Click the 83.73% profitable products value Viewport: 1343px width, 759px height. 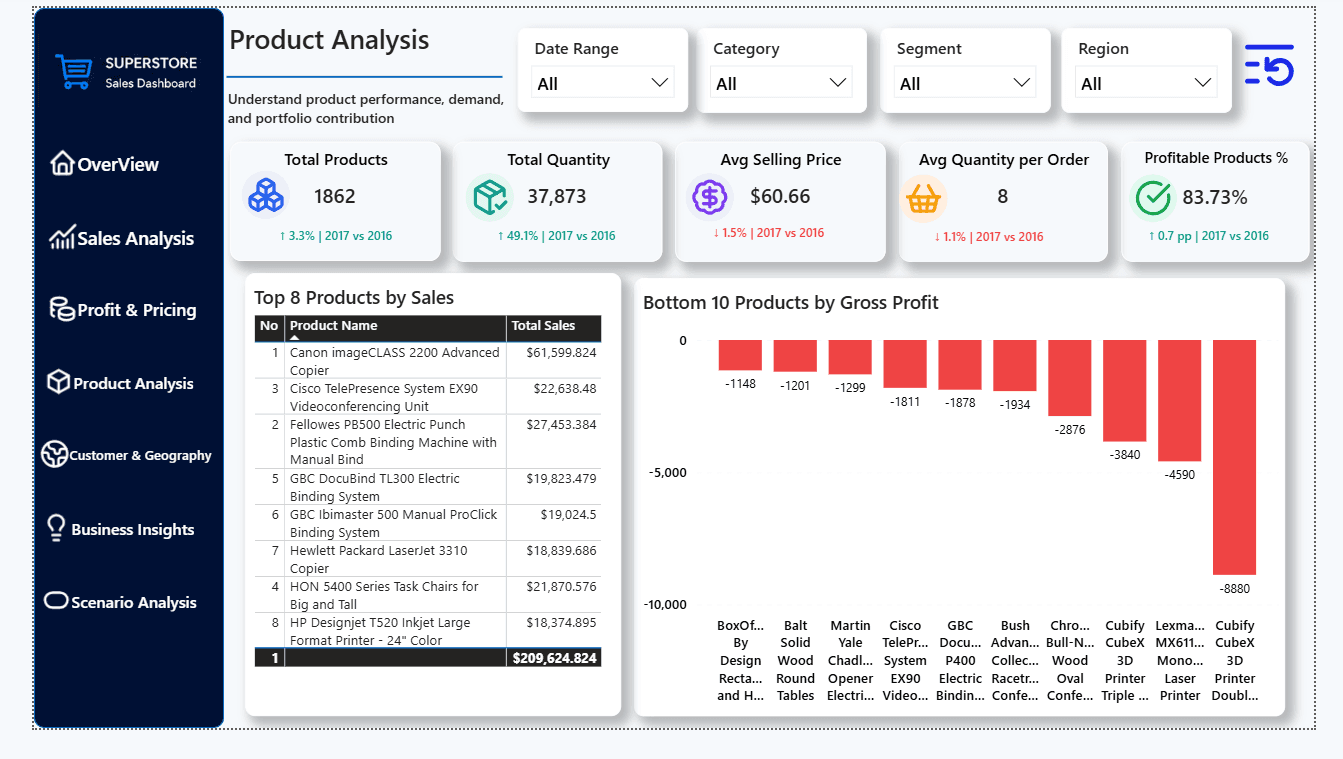tap(1215, 198)
